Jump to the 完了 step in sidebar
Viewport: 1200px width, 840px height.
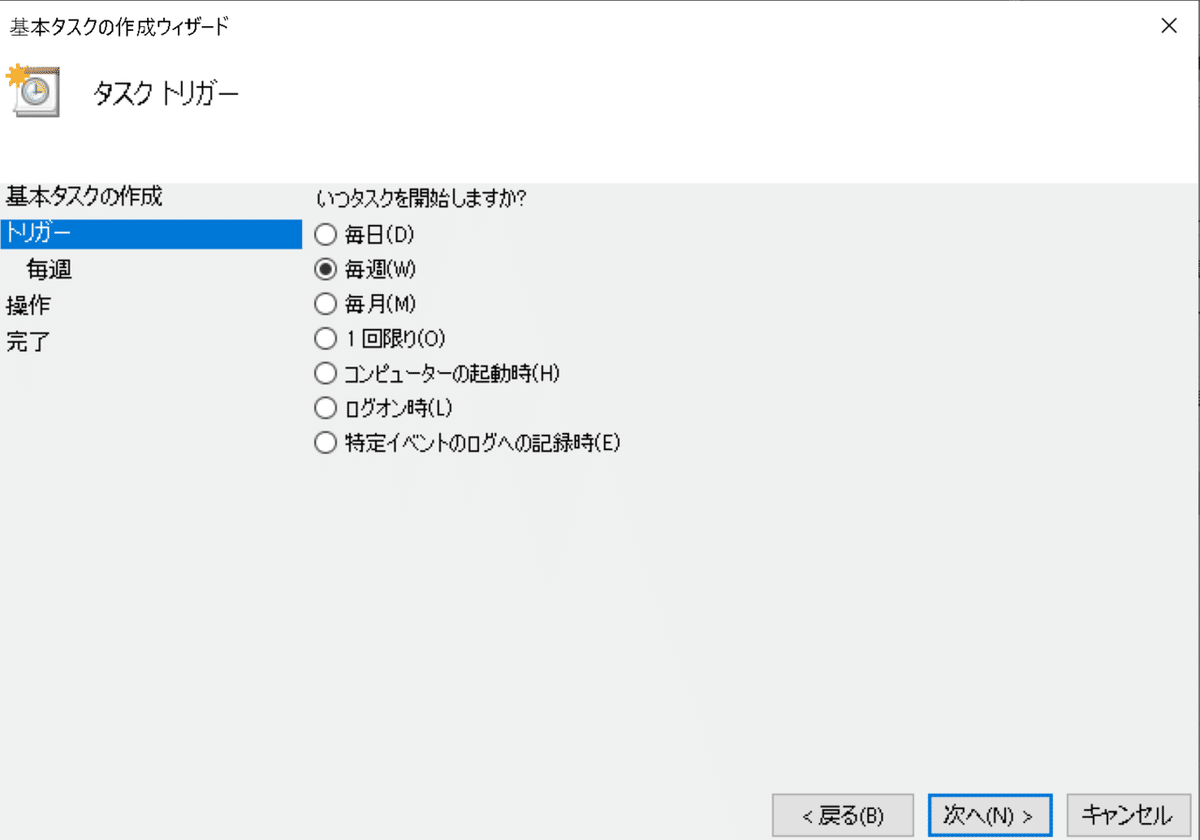pyautogui.click(x=27, y=342)
